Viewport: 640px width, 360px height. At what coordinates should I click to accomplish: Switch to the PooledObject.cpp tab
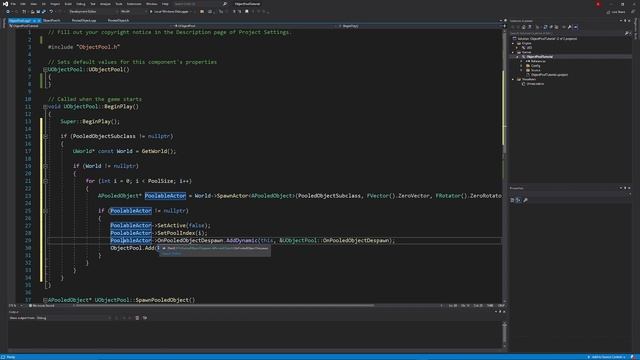[84, 20]
